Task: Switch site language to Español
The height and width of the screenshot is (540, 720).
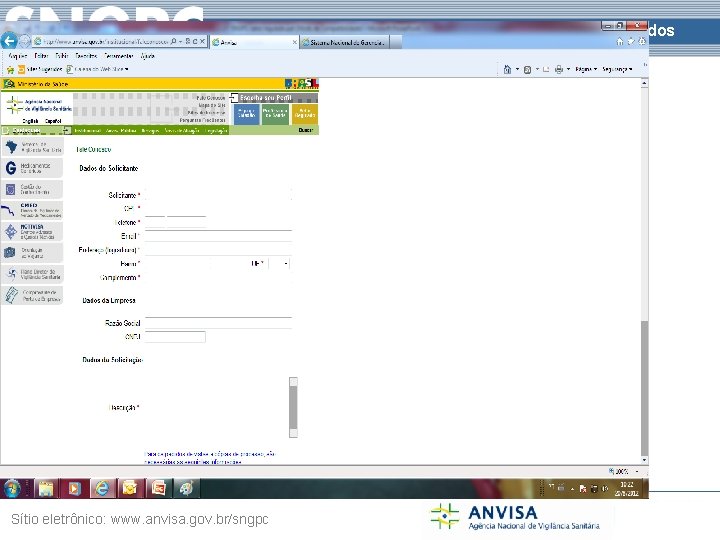Action: coord(53,121)
